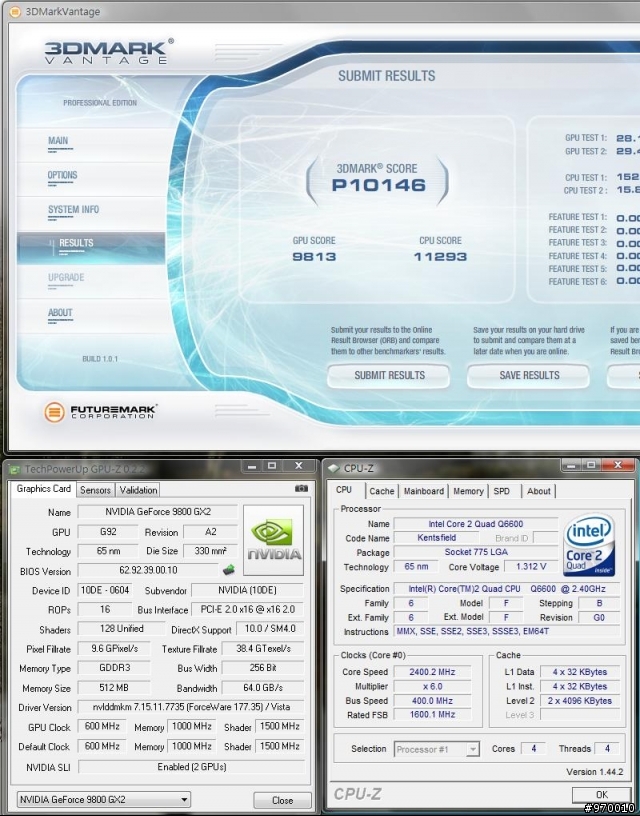Click the code name 'Kentsfield' field
640x816 pixels.
[437, 538]
